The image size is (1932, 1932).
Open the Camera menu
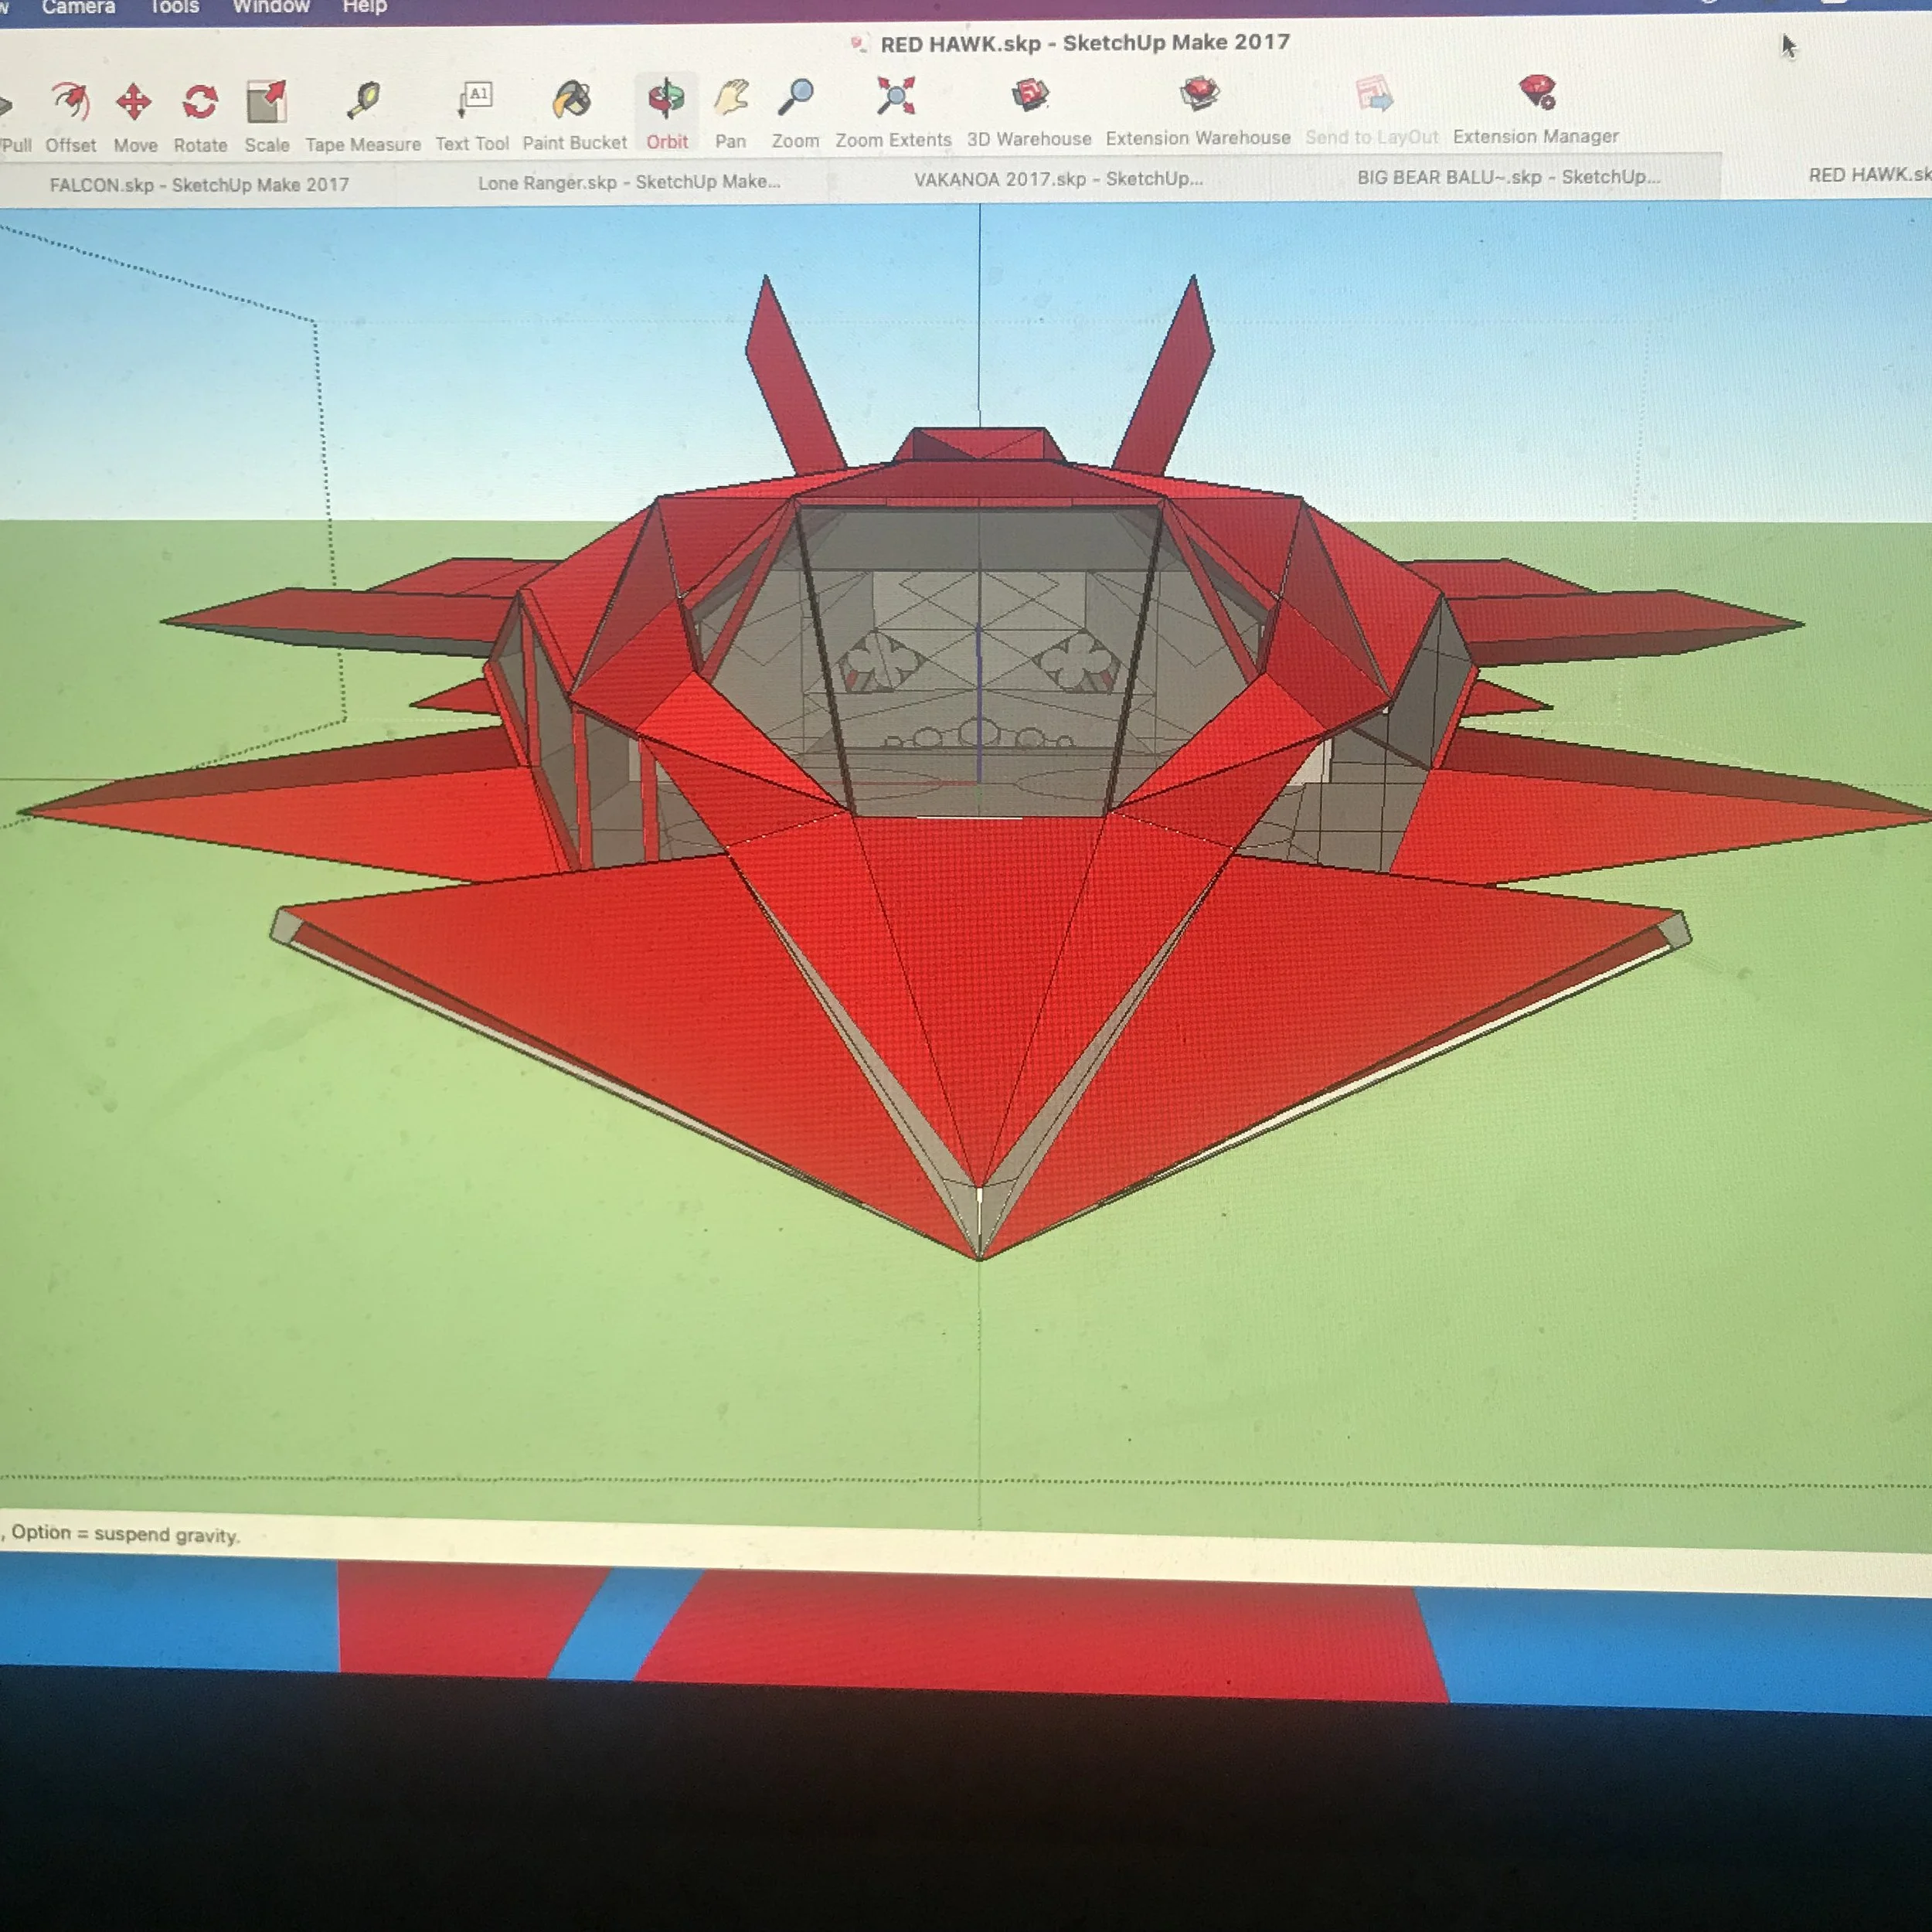[78, 7]
